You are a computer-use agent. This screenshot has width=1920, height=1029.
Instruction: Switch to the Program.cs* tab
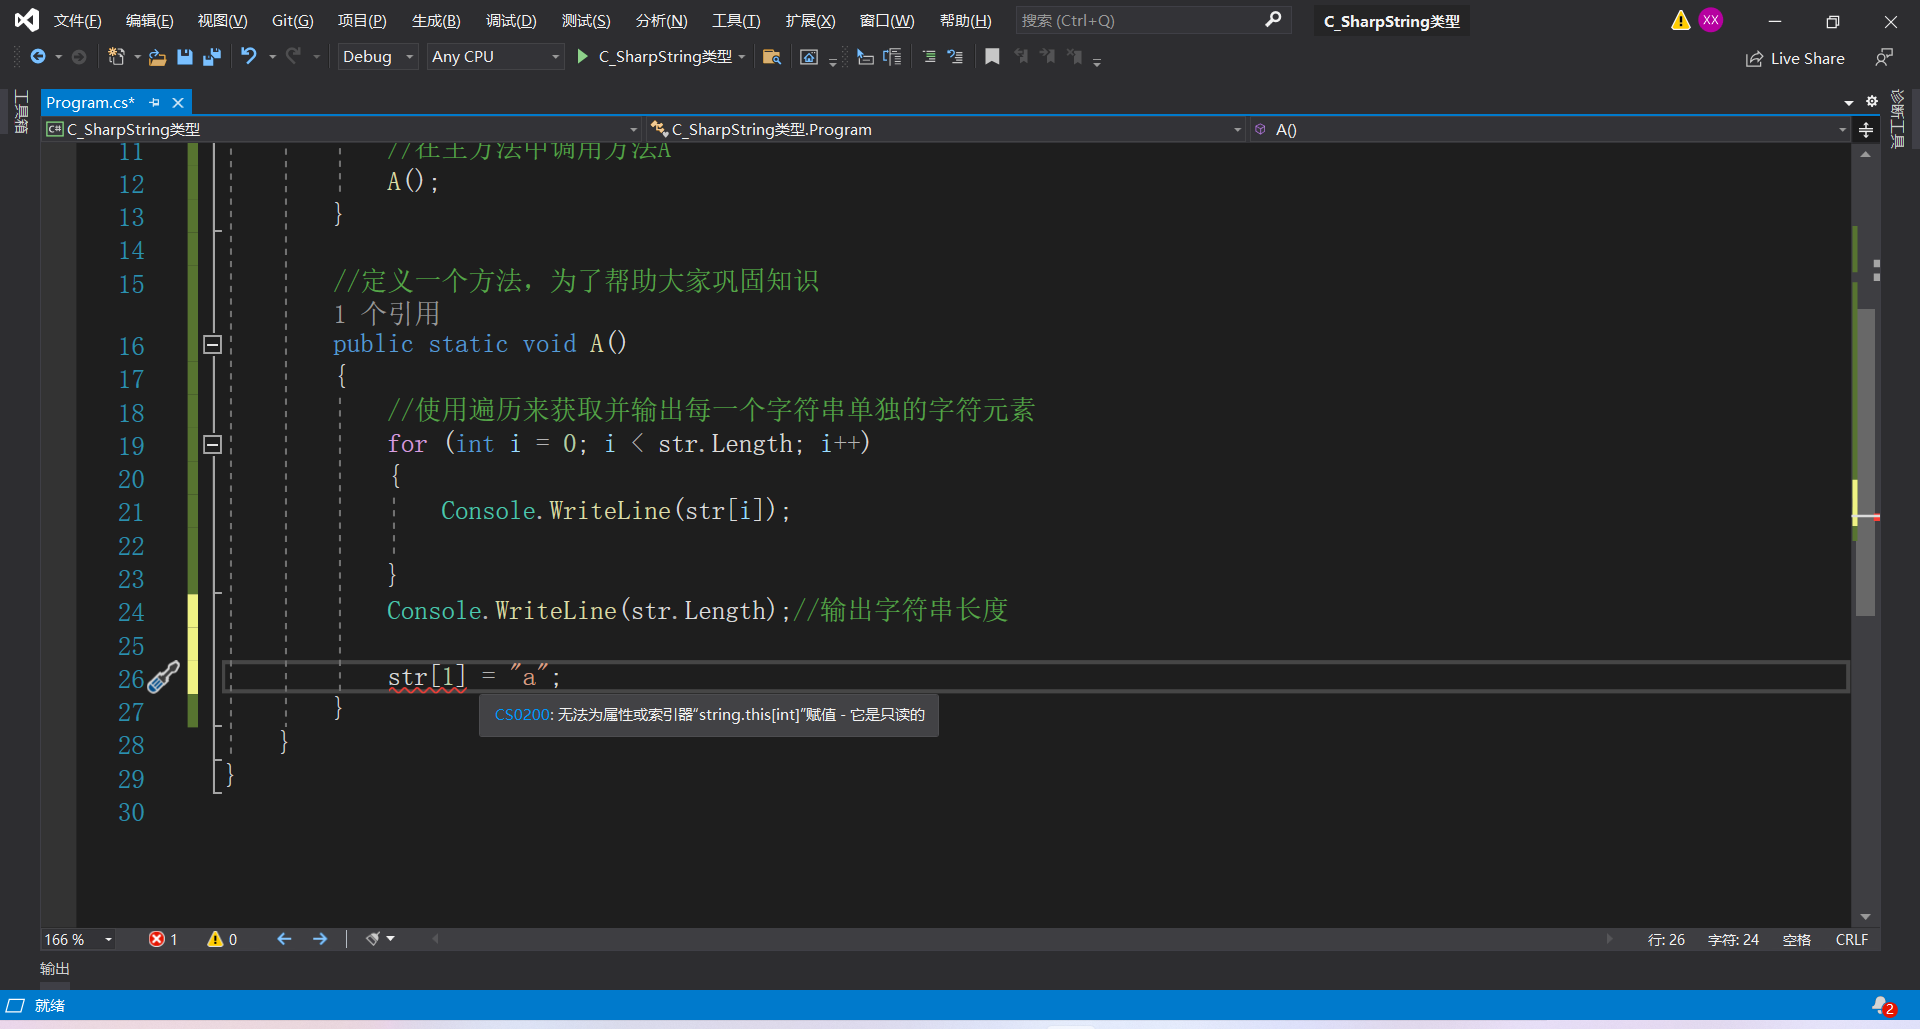90,102
